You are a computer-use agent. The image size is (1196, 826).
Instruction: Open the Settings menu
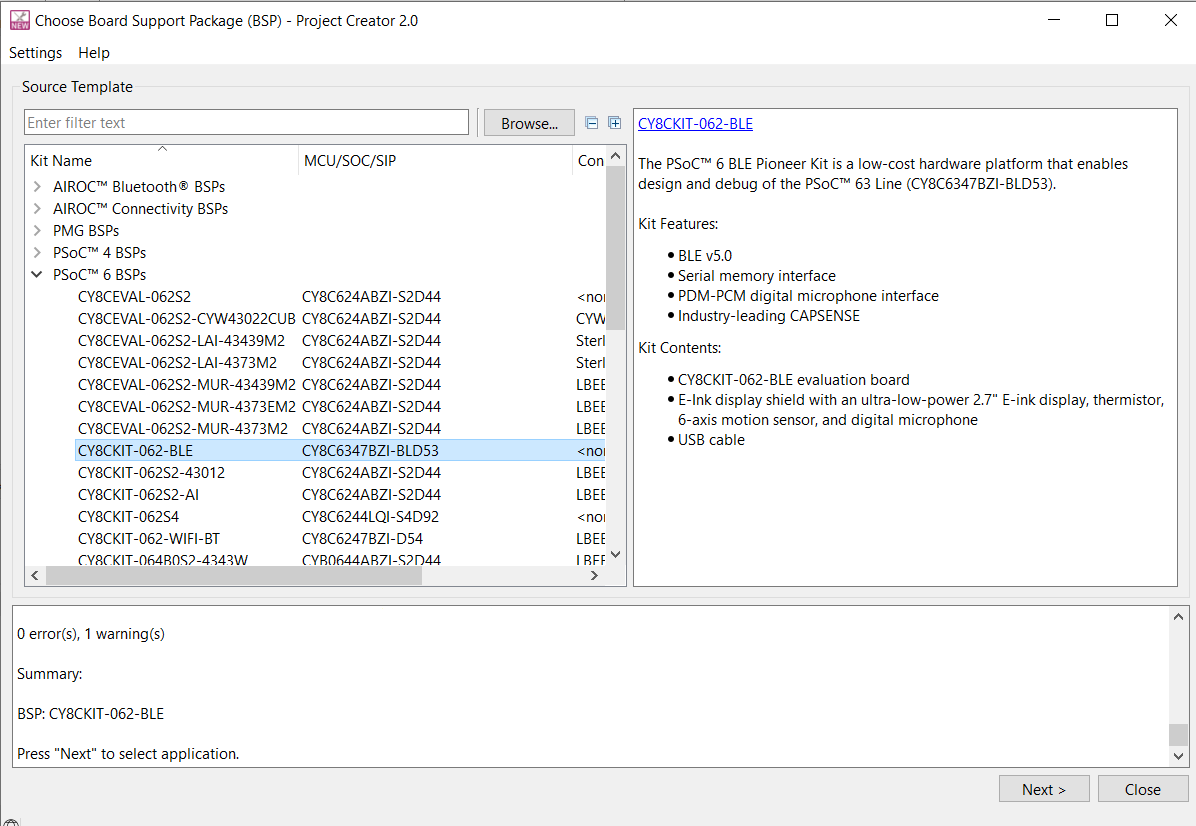(35, 53)
